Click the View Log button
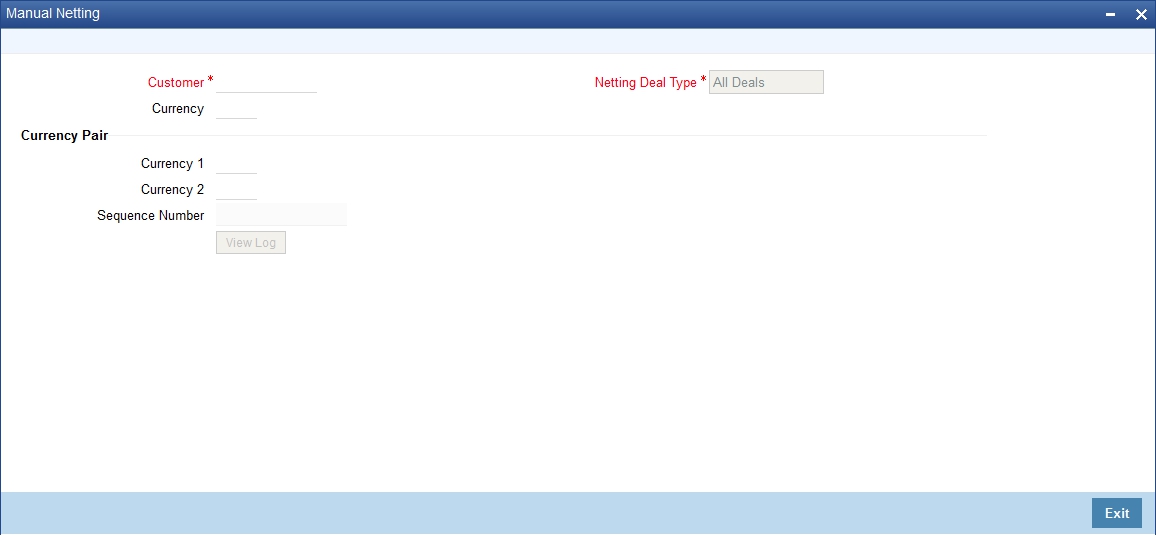The width and height of the screenshot is (1156, 541). 251,242
